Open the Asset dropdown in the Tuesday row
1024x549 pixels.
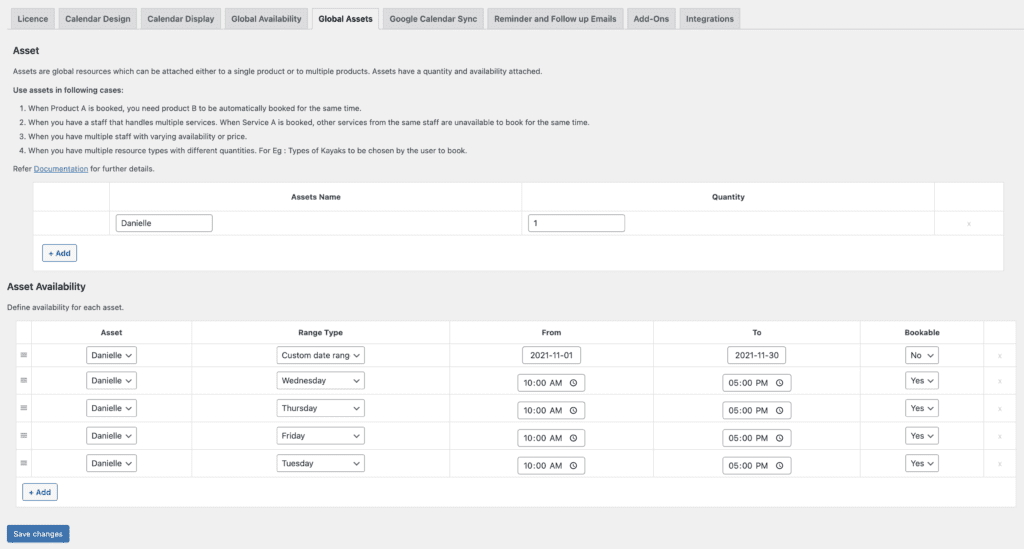point(111,463)
